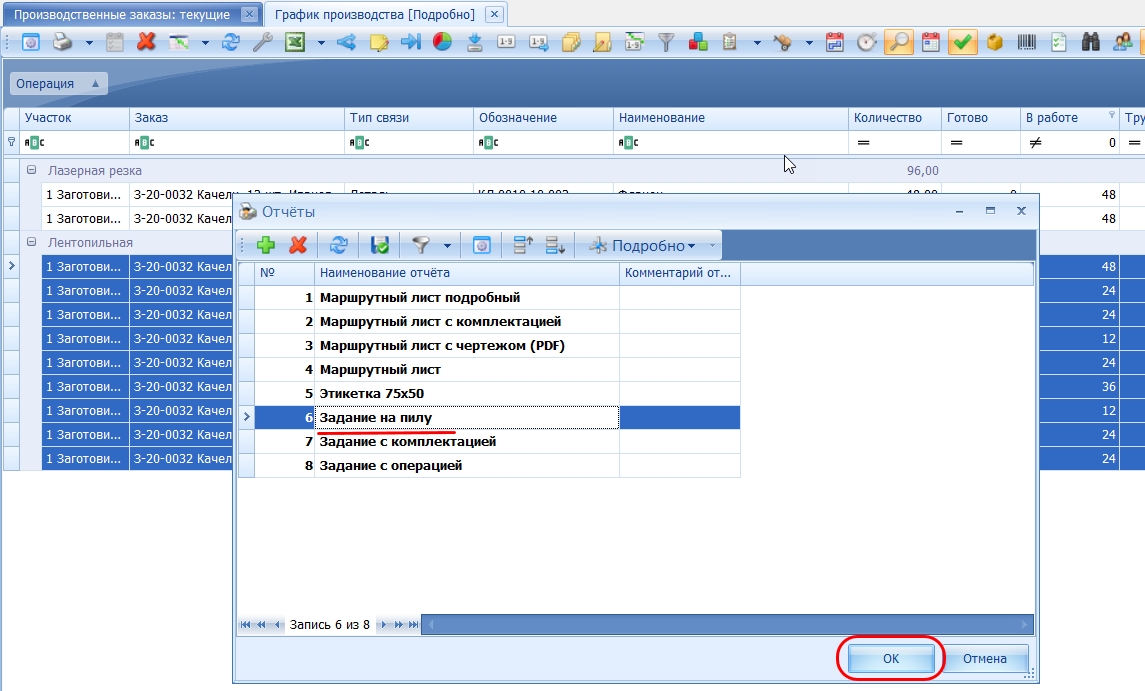Click the Операция grouping button

[x=58, y=83]
